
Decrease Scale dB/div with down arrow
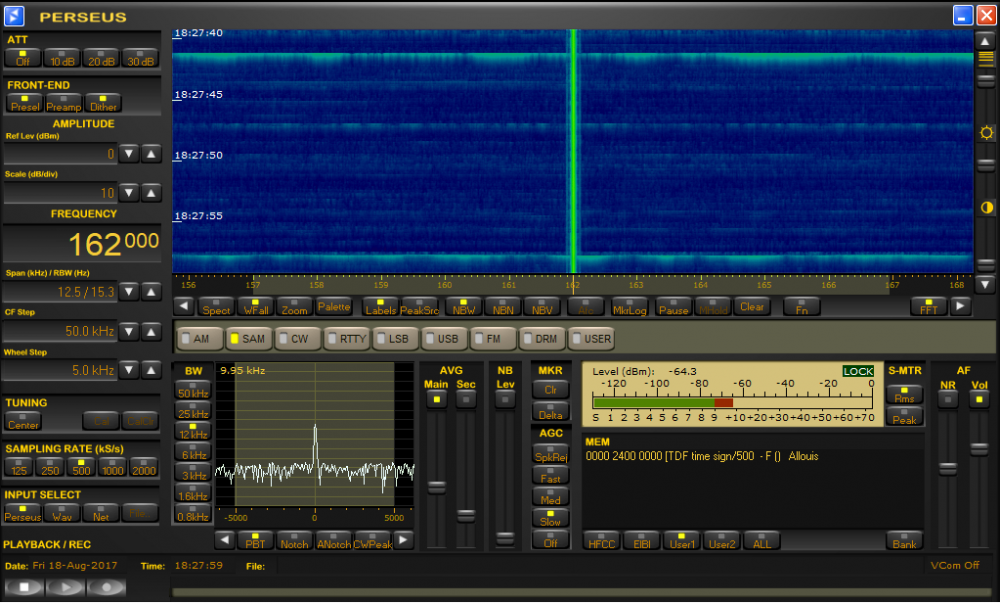[x=129, y=193]
